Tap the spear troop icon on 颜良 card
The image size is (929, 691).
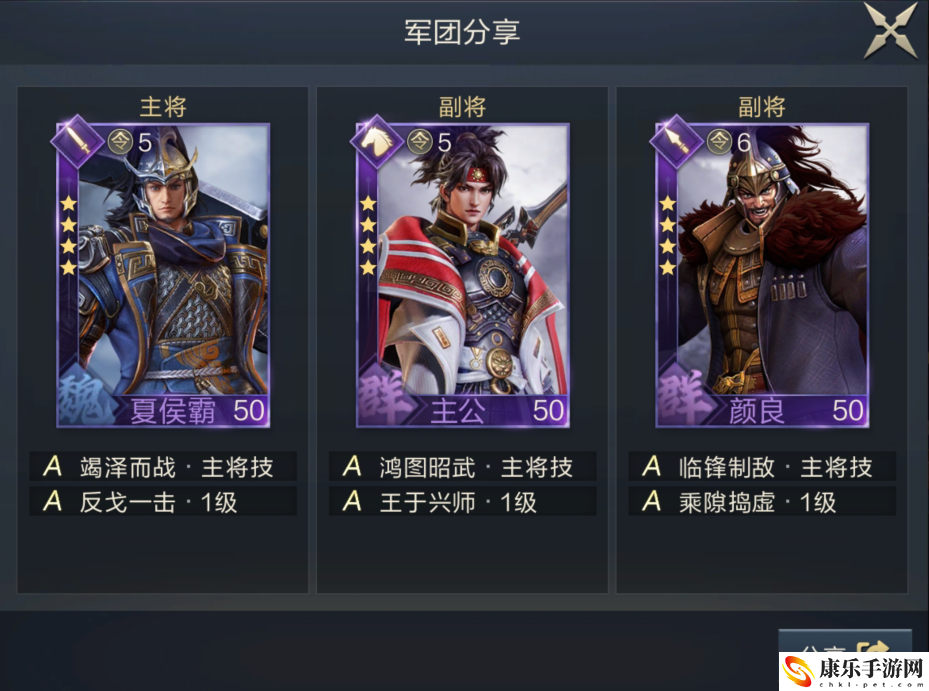click(677, 142)
